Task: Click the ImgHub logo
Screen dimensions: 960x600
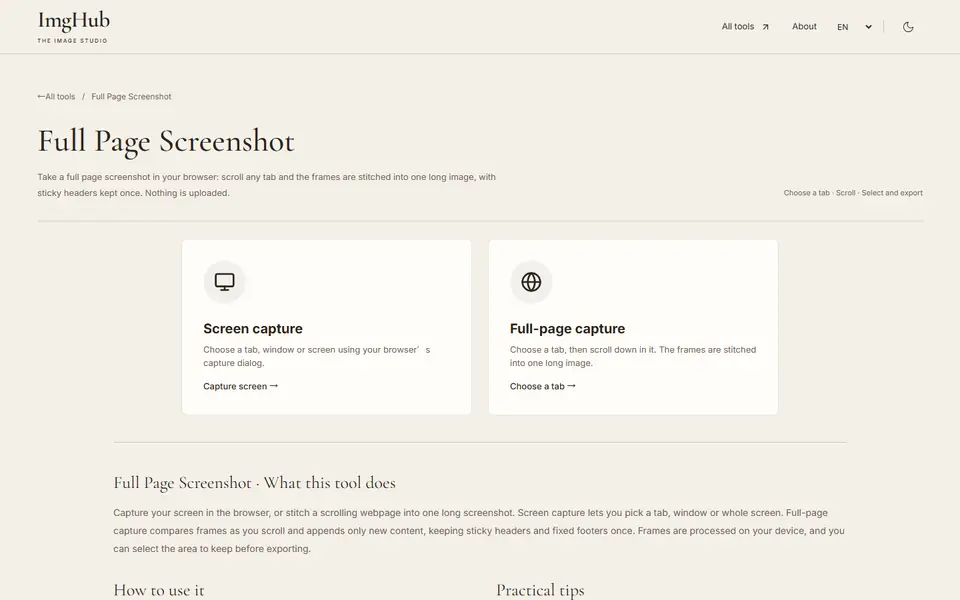Action: [x=73, y=21]
